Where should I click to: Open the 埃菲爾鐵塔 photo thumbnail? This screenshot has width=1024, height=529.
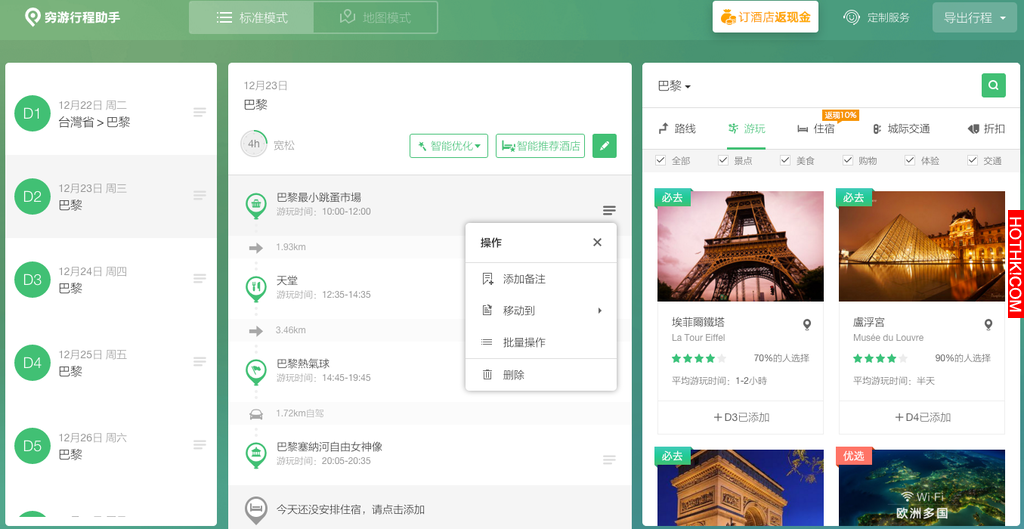(741, 246)
